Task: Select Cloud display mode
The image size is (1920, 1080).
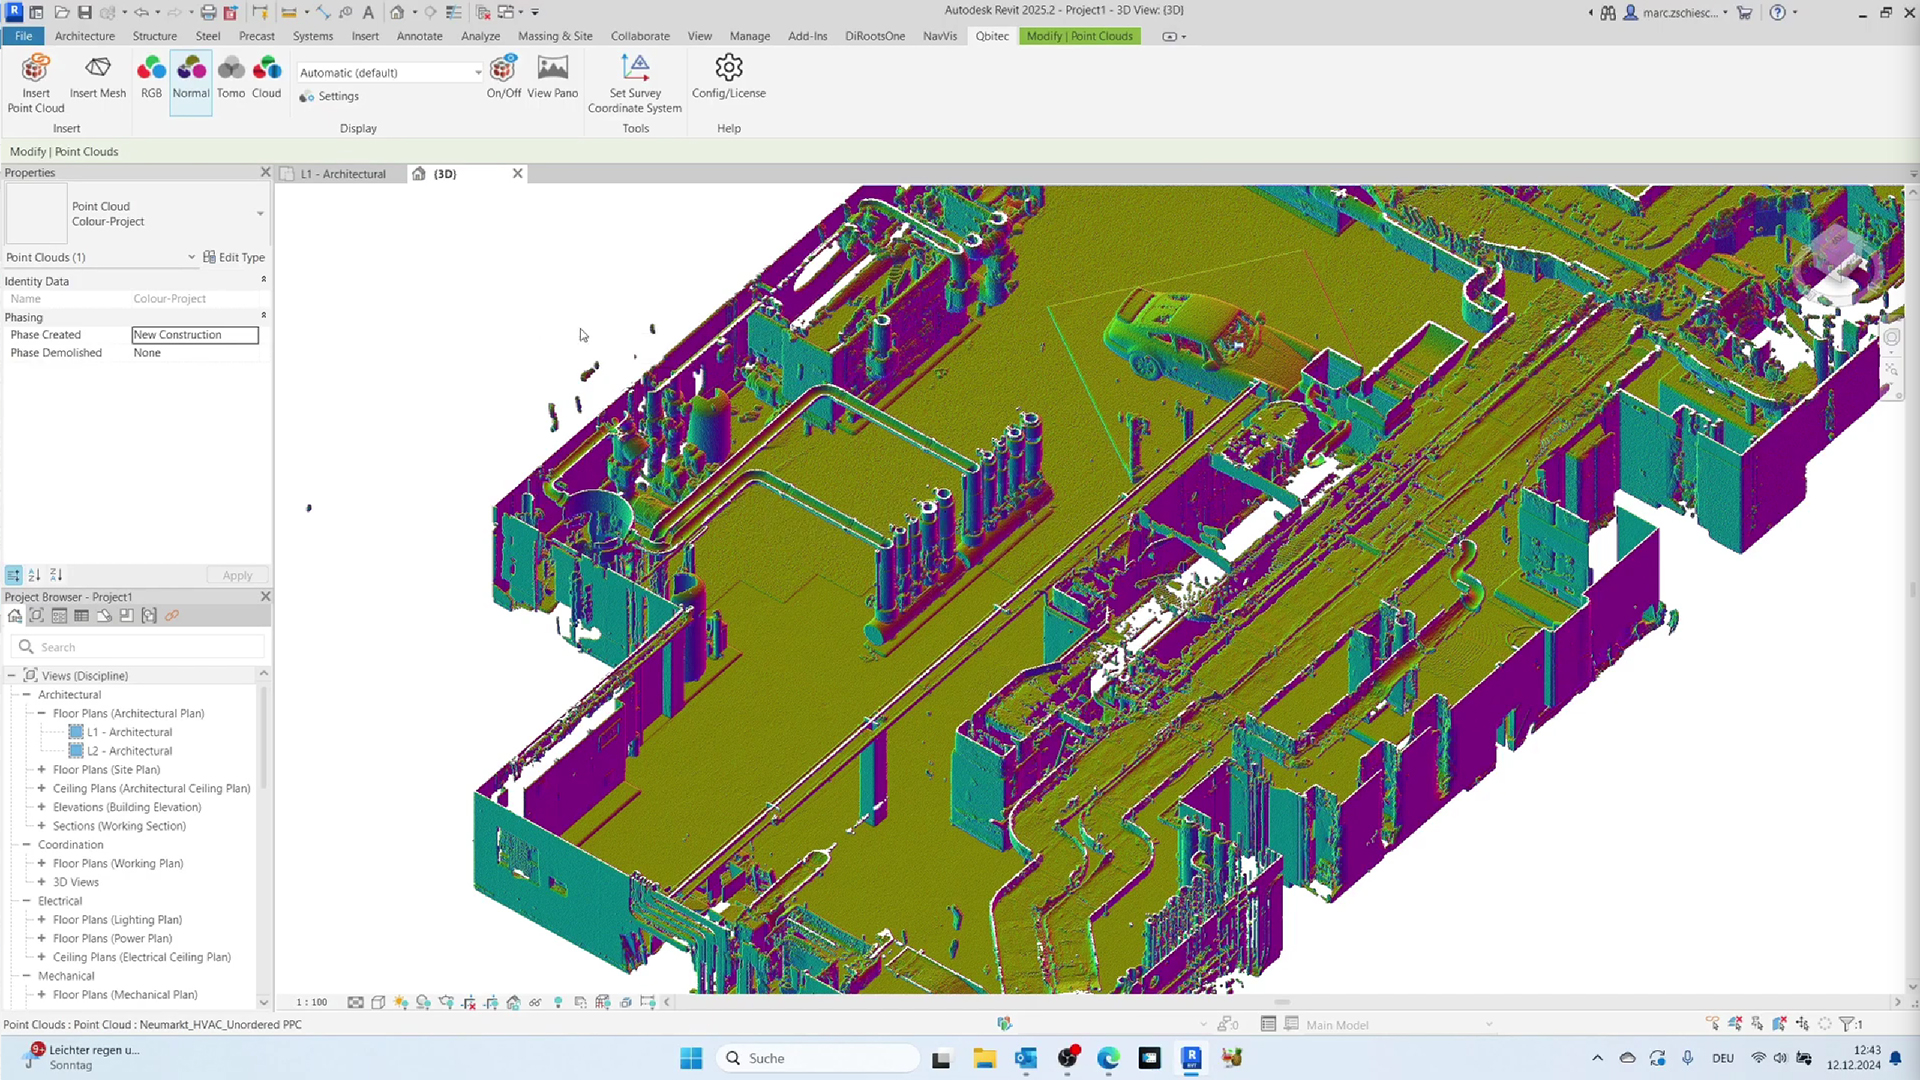Action: click(x=266, y=78)
